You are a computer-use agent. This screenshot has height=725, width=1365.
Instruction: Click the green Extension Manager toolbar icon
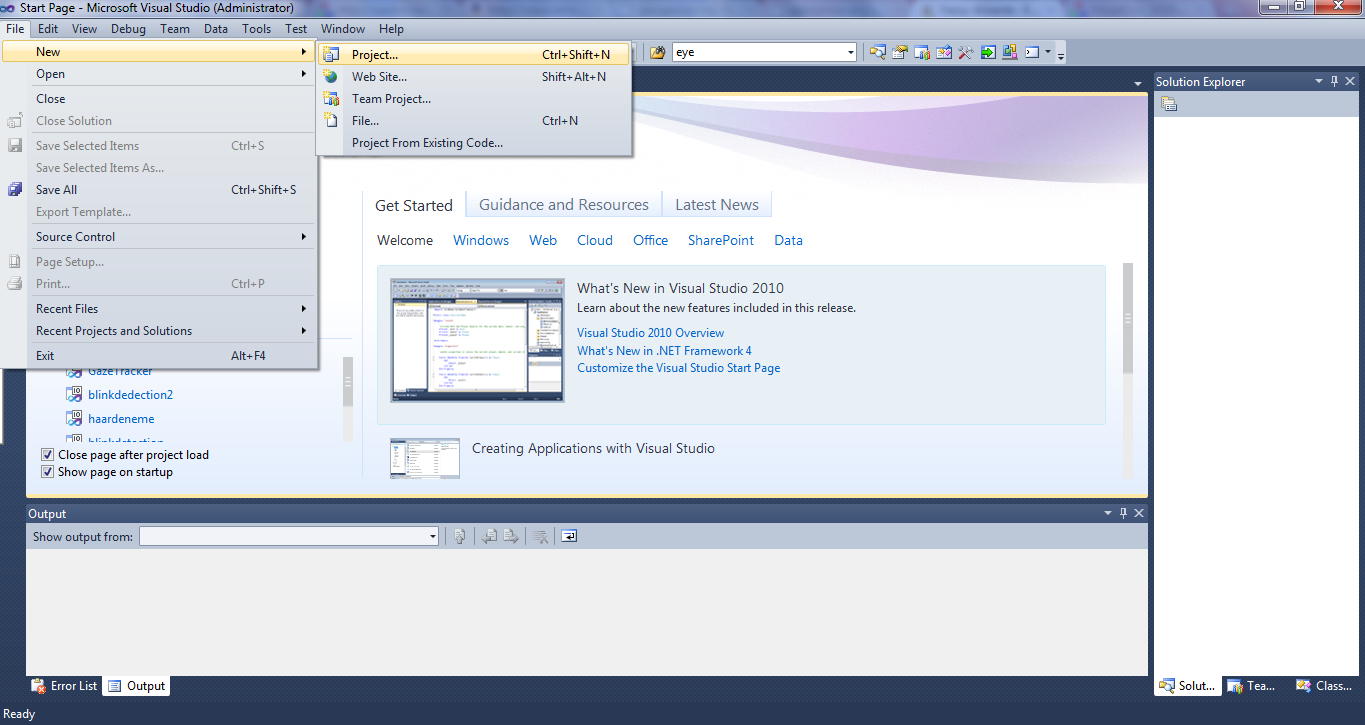point(987,51)
